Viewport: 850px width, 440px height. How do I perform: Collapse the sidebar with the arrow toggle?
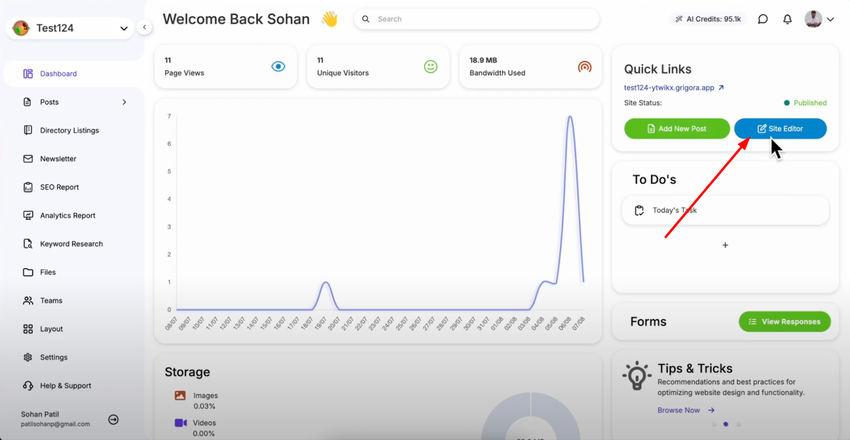[145, 28]
